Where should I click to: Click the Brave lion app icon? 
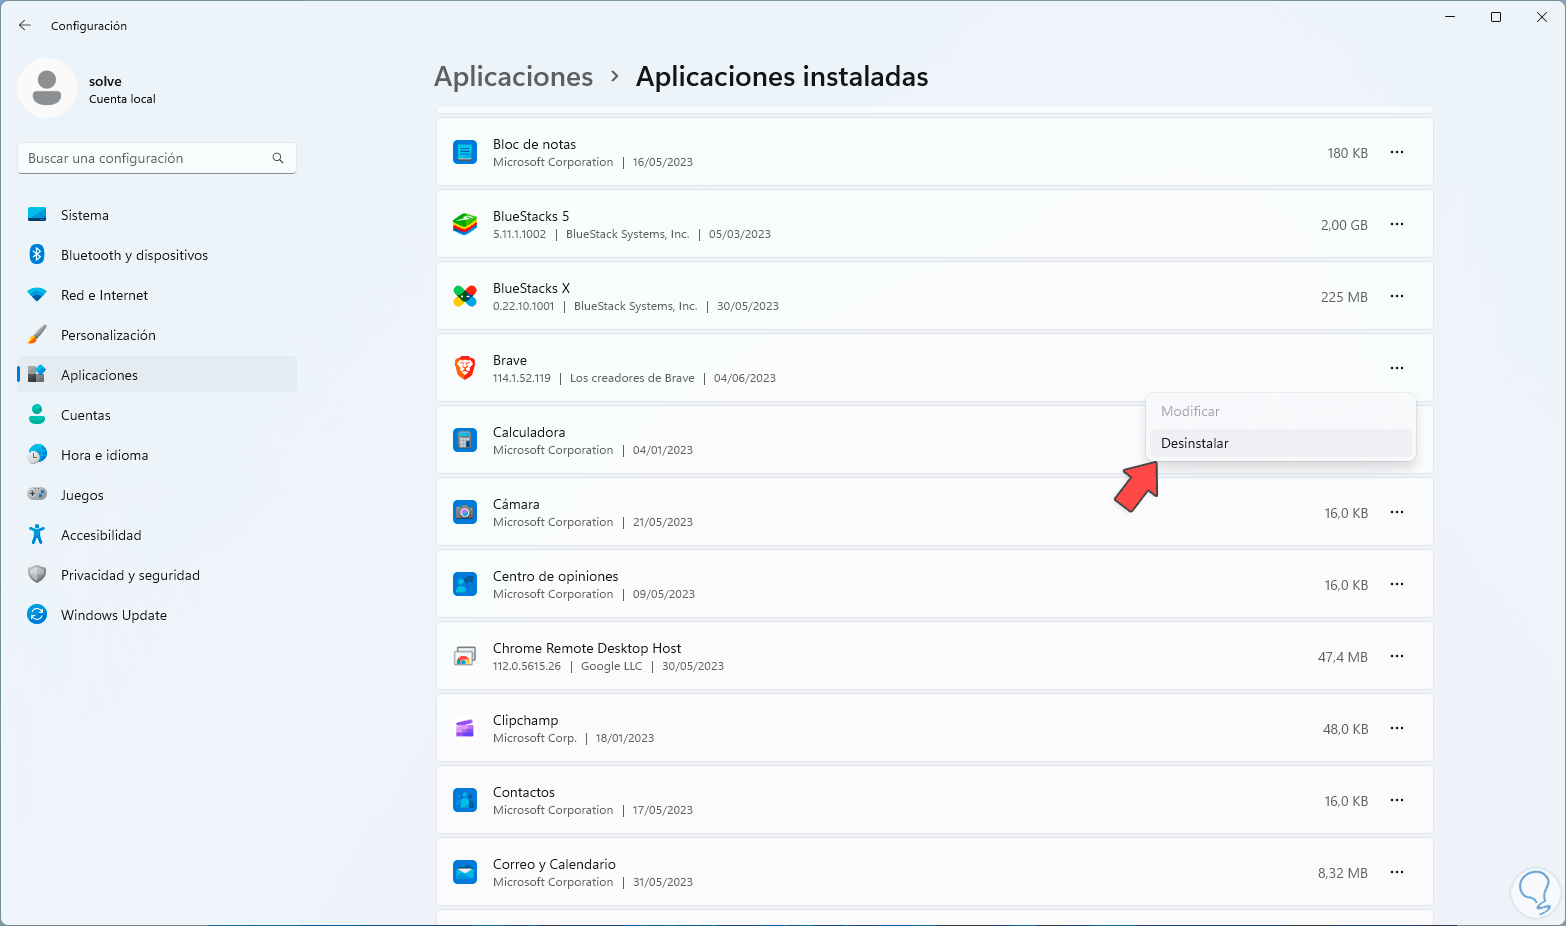[x=465, y=368]
